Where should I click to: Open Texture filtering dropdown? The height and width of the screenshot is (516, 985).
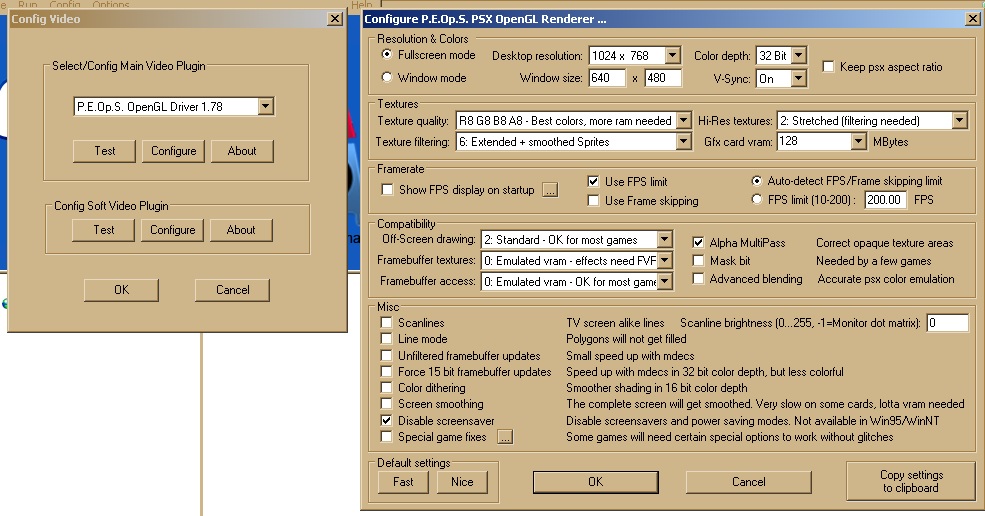pyautogui.click(x=684, y=142)
